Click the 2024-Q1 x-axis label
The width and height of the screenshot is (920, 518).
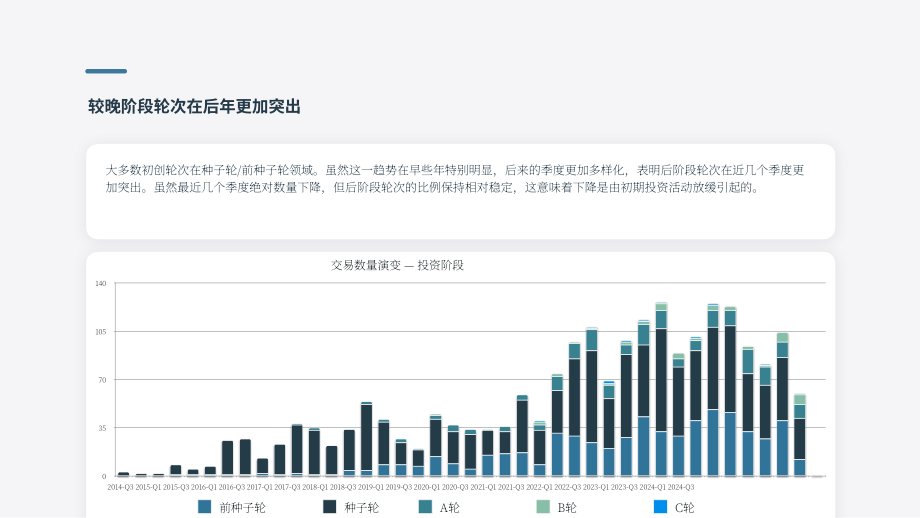pos(652,487)
